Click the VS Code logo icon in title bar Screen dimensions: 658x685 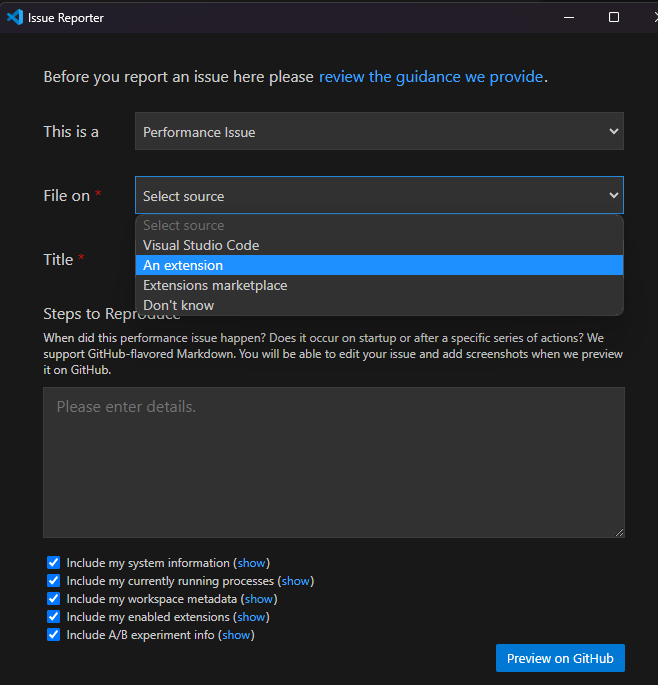tap(15, 17)
